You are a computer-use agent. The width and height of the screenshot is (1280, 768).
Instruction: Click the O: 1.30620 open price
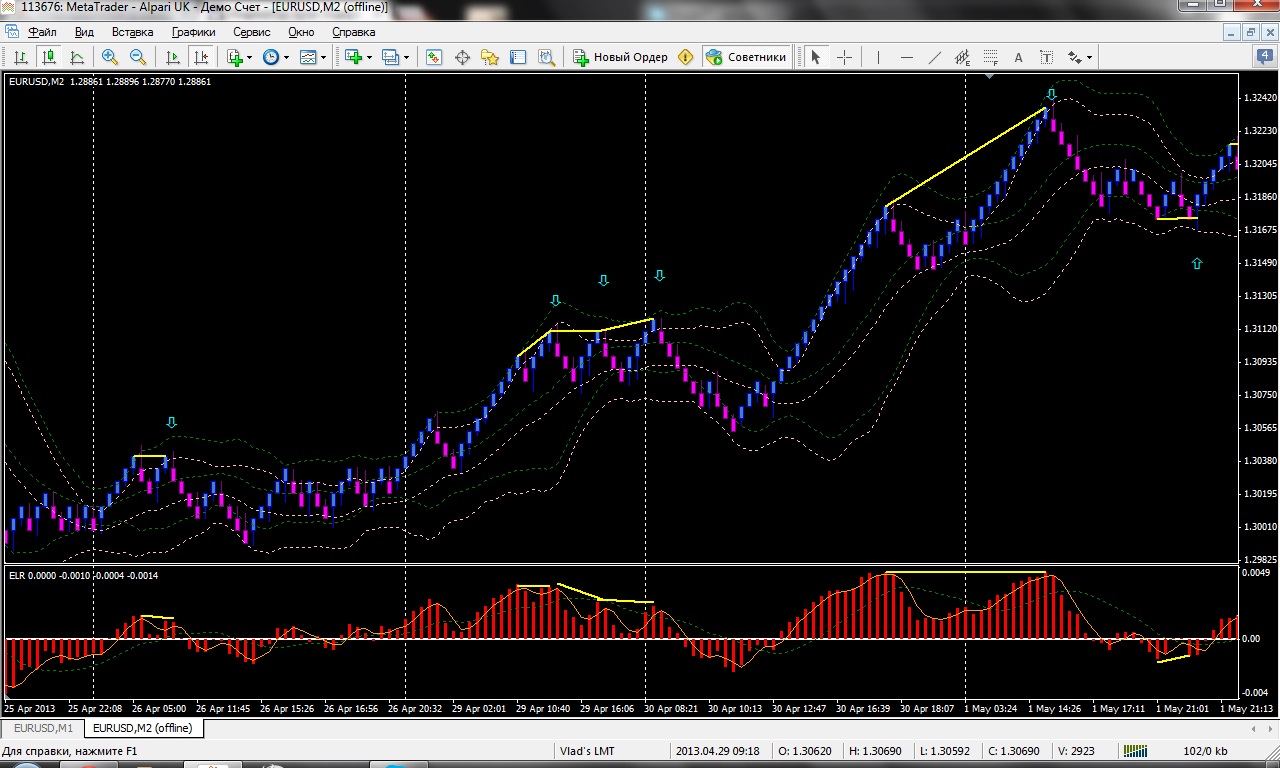(804, 751)
